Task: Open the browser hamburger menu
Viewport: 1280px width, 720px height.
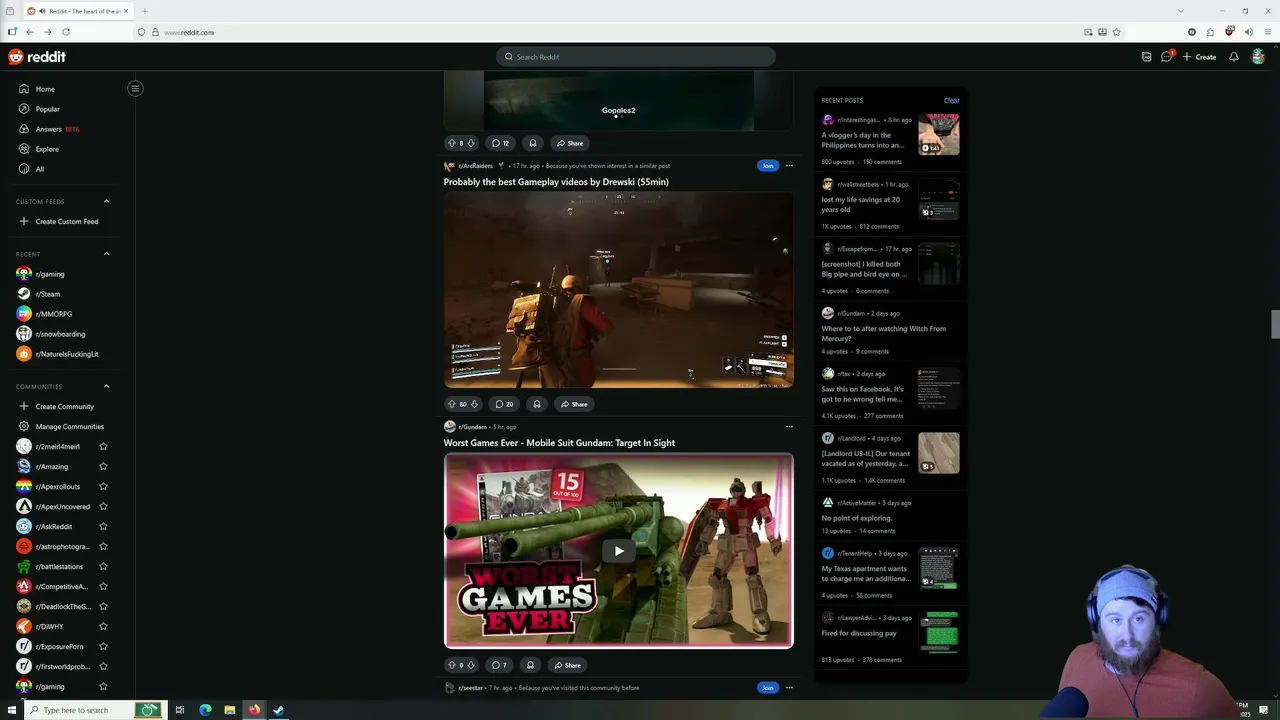Action: coord(1267,32)
